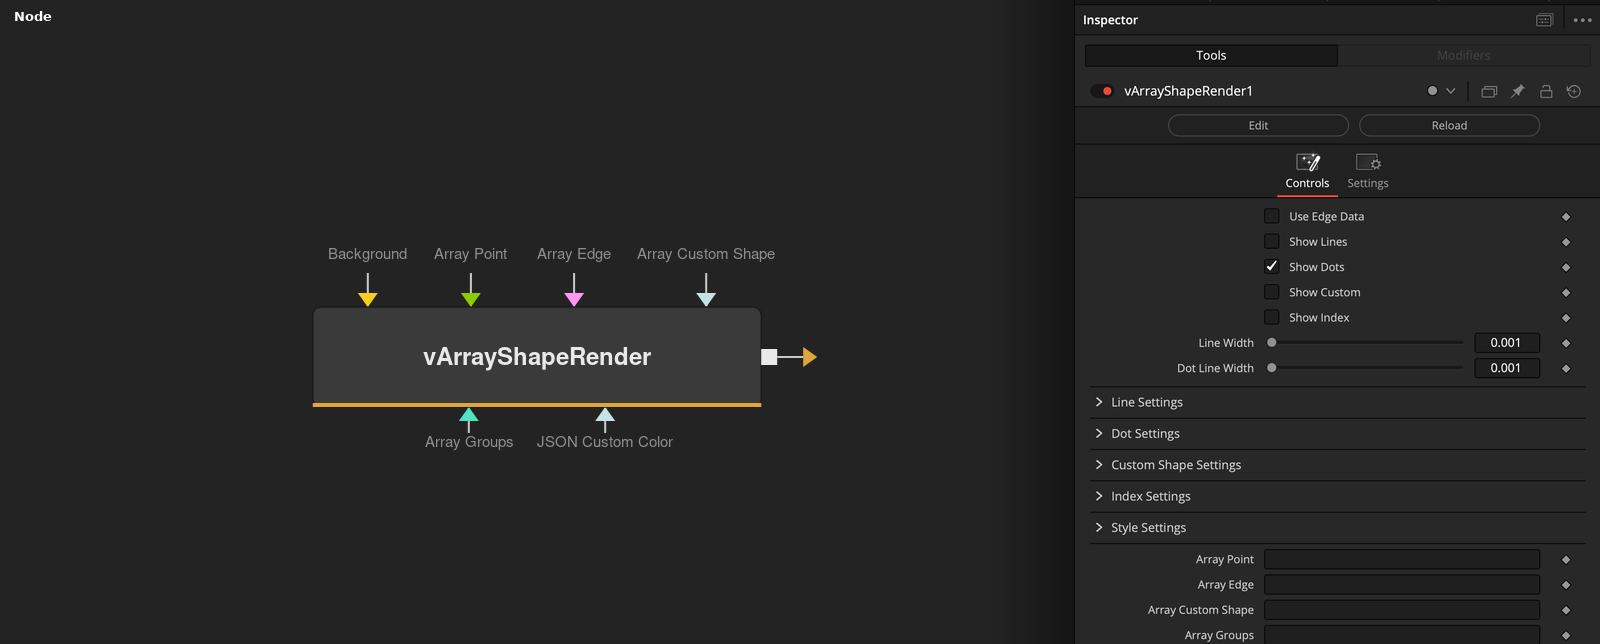Click the green Array Point input arrow
Viewport: 1600px width, 644px height.
point(471,299)
